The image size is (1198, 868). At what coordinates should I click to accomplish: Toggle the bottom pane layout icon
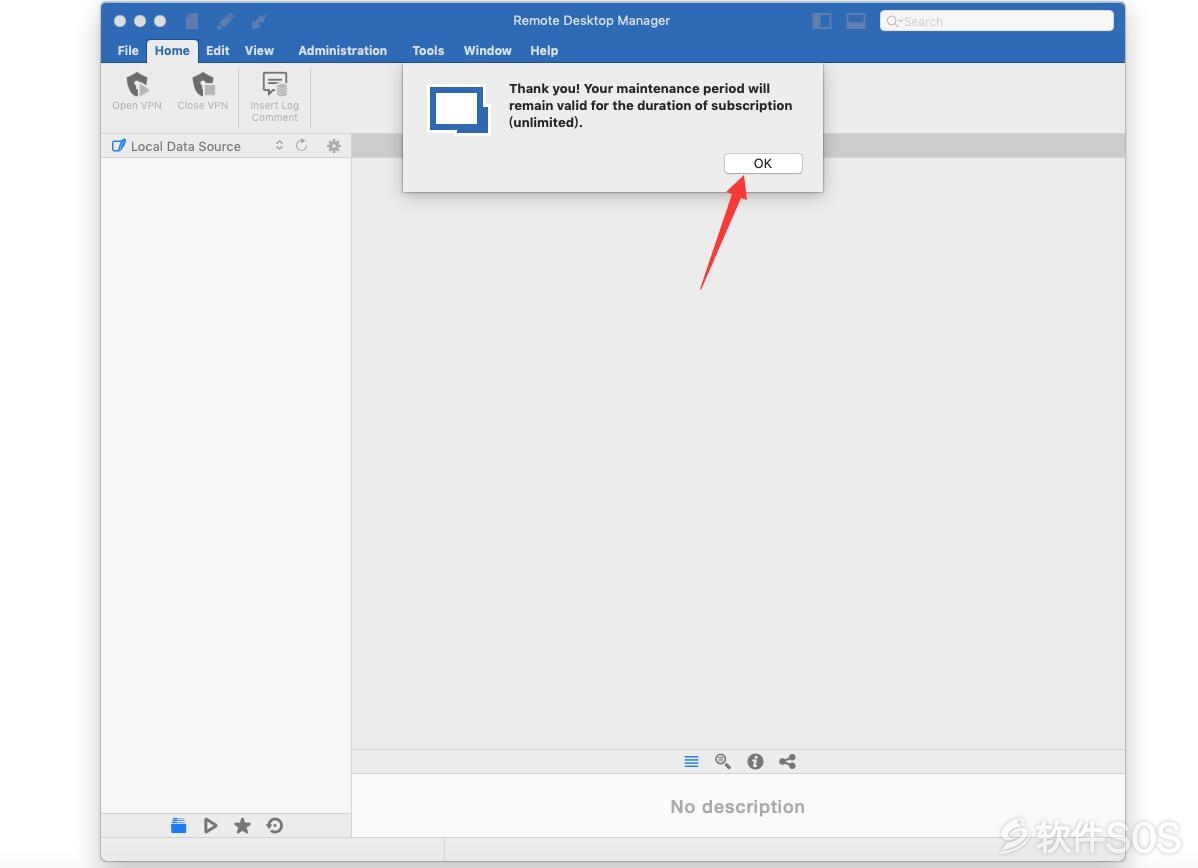(x=856, y=21)
